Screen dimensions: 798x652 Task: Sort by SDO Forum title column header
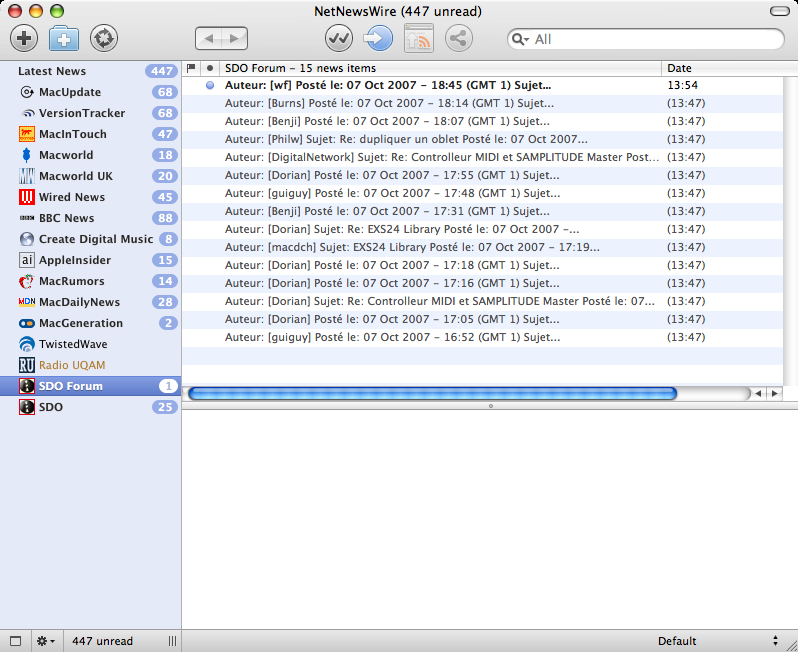coord(440,68)
